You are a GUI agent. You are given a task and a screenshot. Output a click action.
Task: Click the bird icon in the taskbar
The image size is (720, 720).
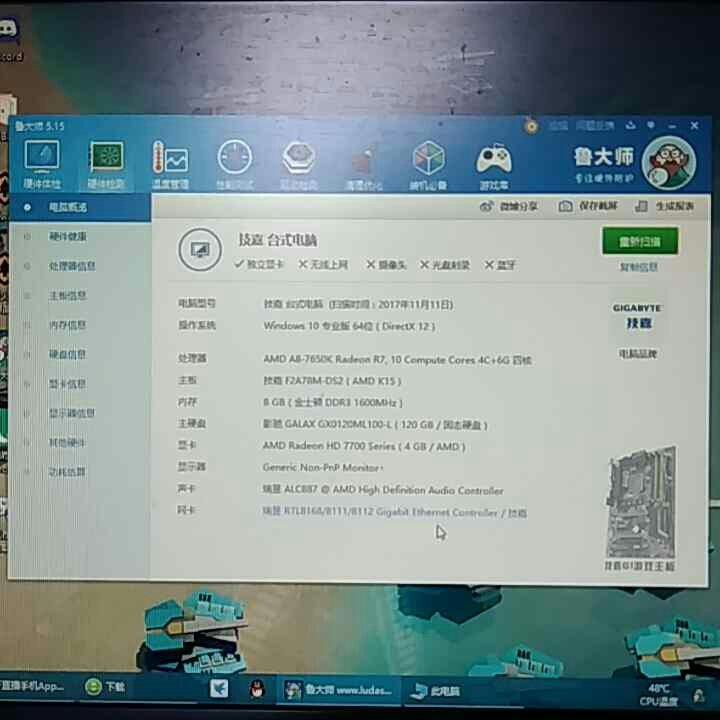point(219,688)
